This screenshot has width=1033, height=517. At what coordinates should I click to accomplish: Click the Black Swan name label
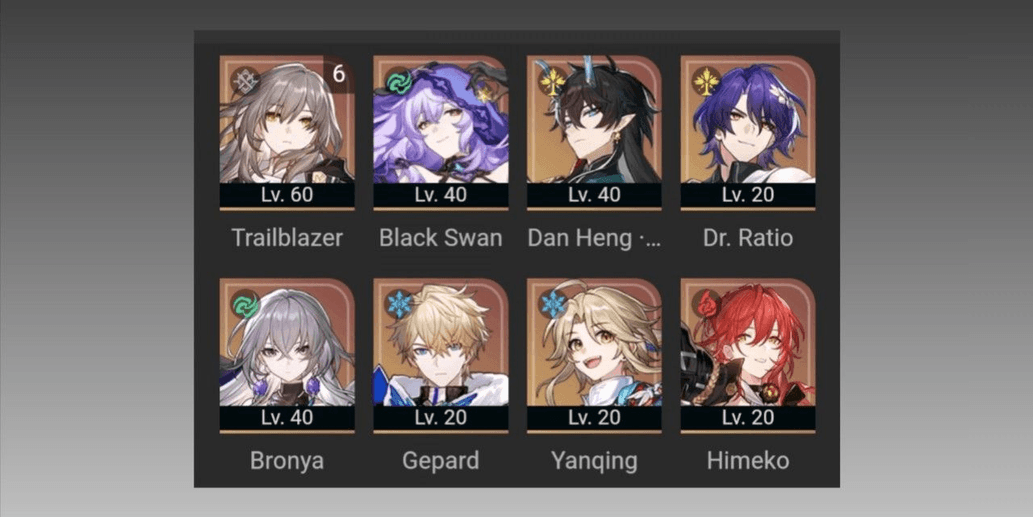click(x=441, y=238)
